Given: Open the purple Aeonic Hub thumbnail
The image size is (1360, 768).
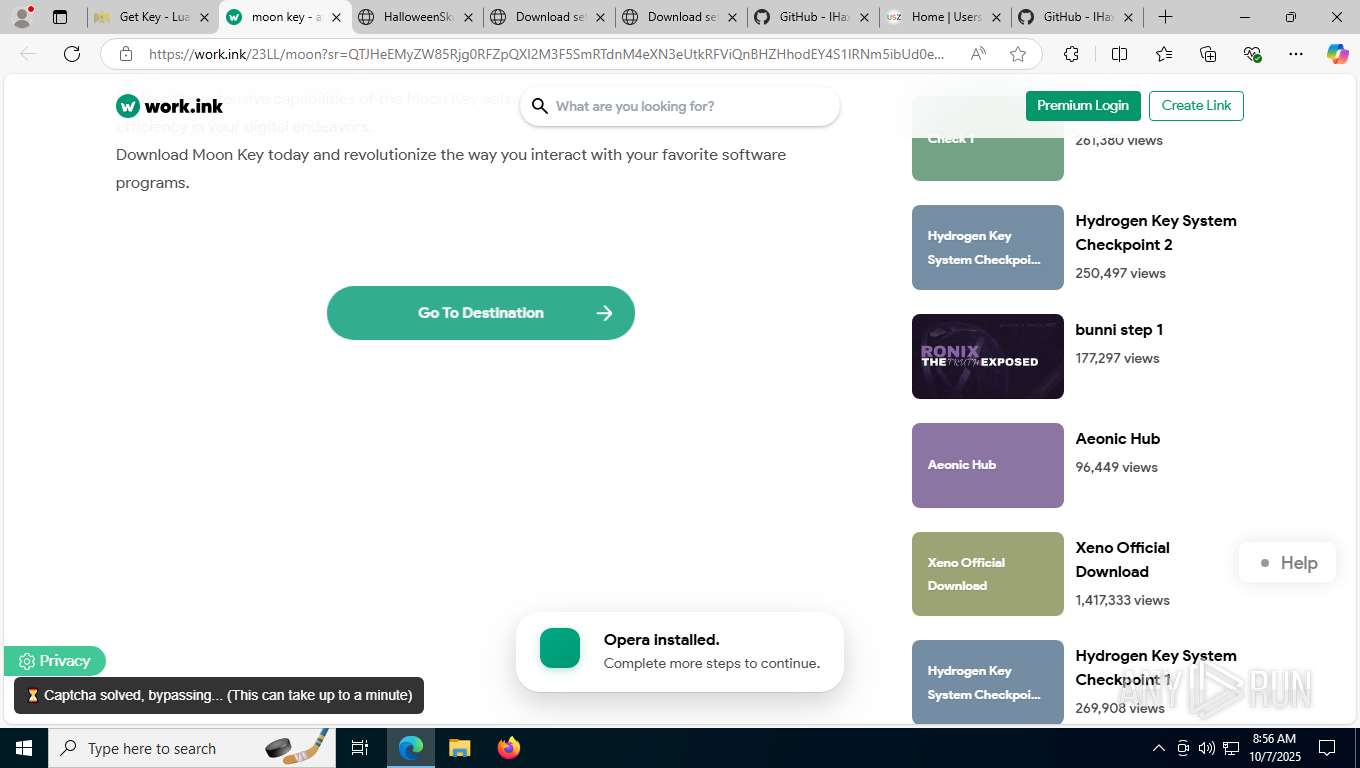Looking at the screenshot, I should coord(988,466).
